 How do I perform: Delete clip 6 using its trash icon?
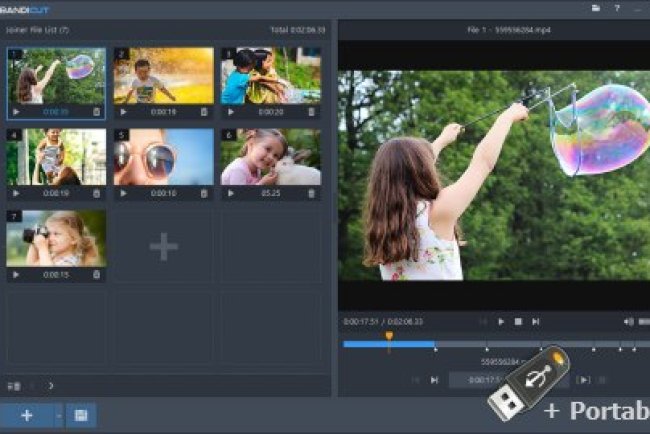(x=311, y=193)
